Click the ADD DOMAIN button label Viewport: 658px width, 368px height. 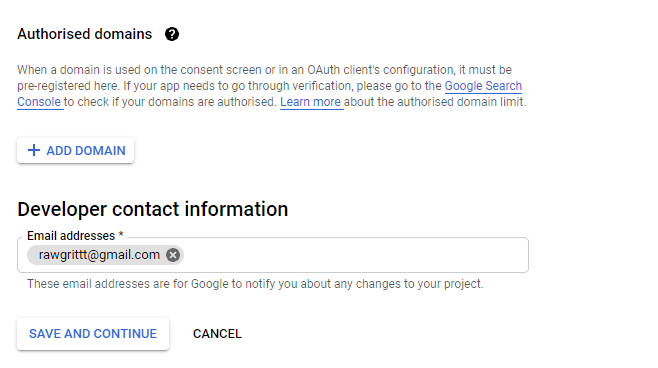tap(86, 151)
